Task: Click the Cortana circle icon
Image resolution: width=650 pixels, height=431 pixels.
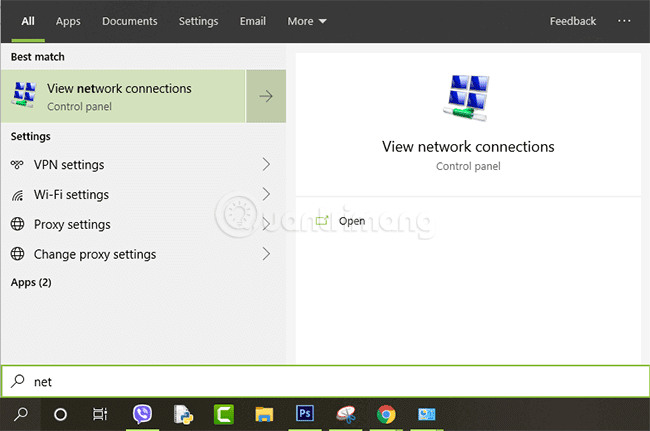Action: (x=60, y=414)
